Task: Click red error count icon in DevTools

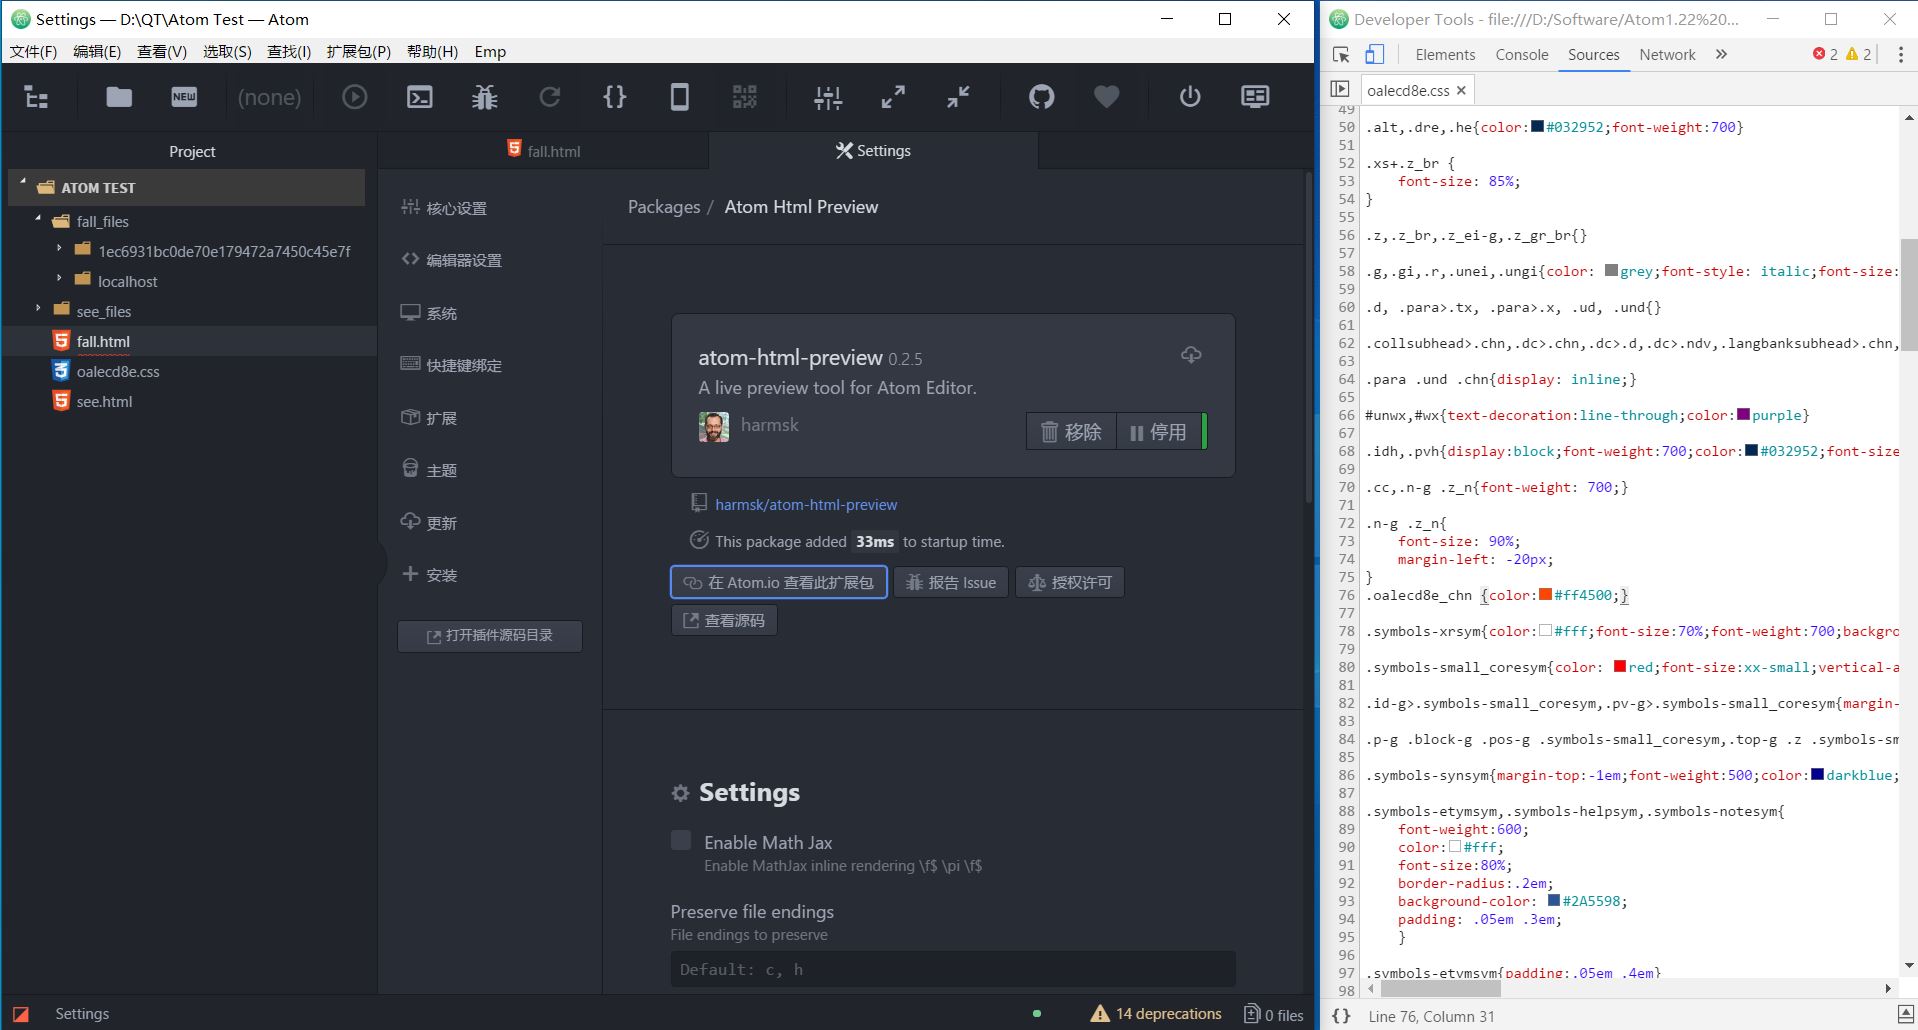Action: coord(1819,54)
